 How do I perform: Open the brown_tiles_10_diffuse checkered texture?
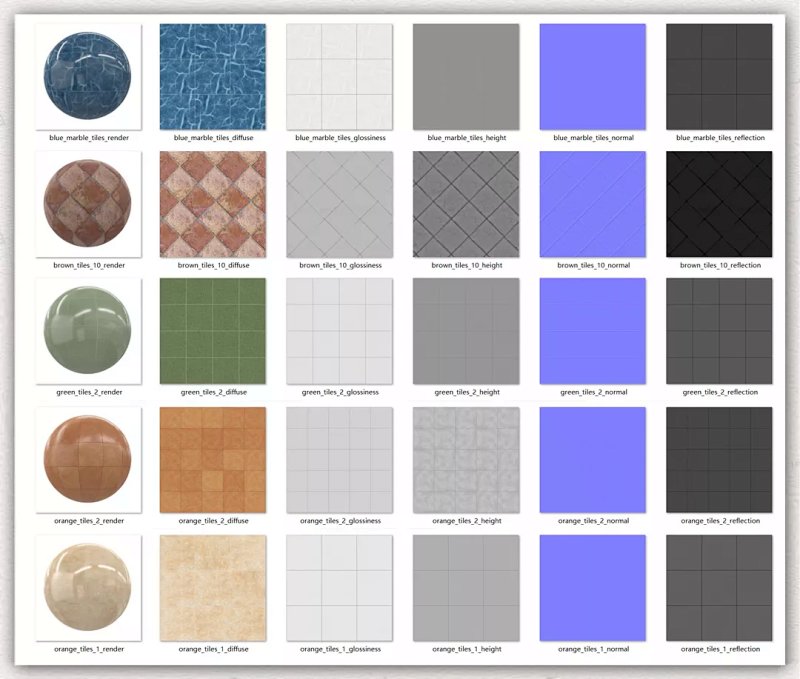pos(213,204)
